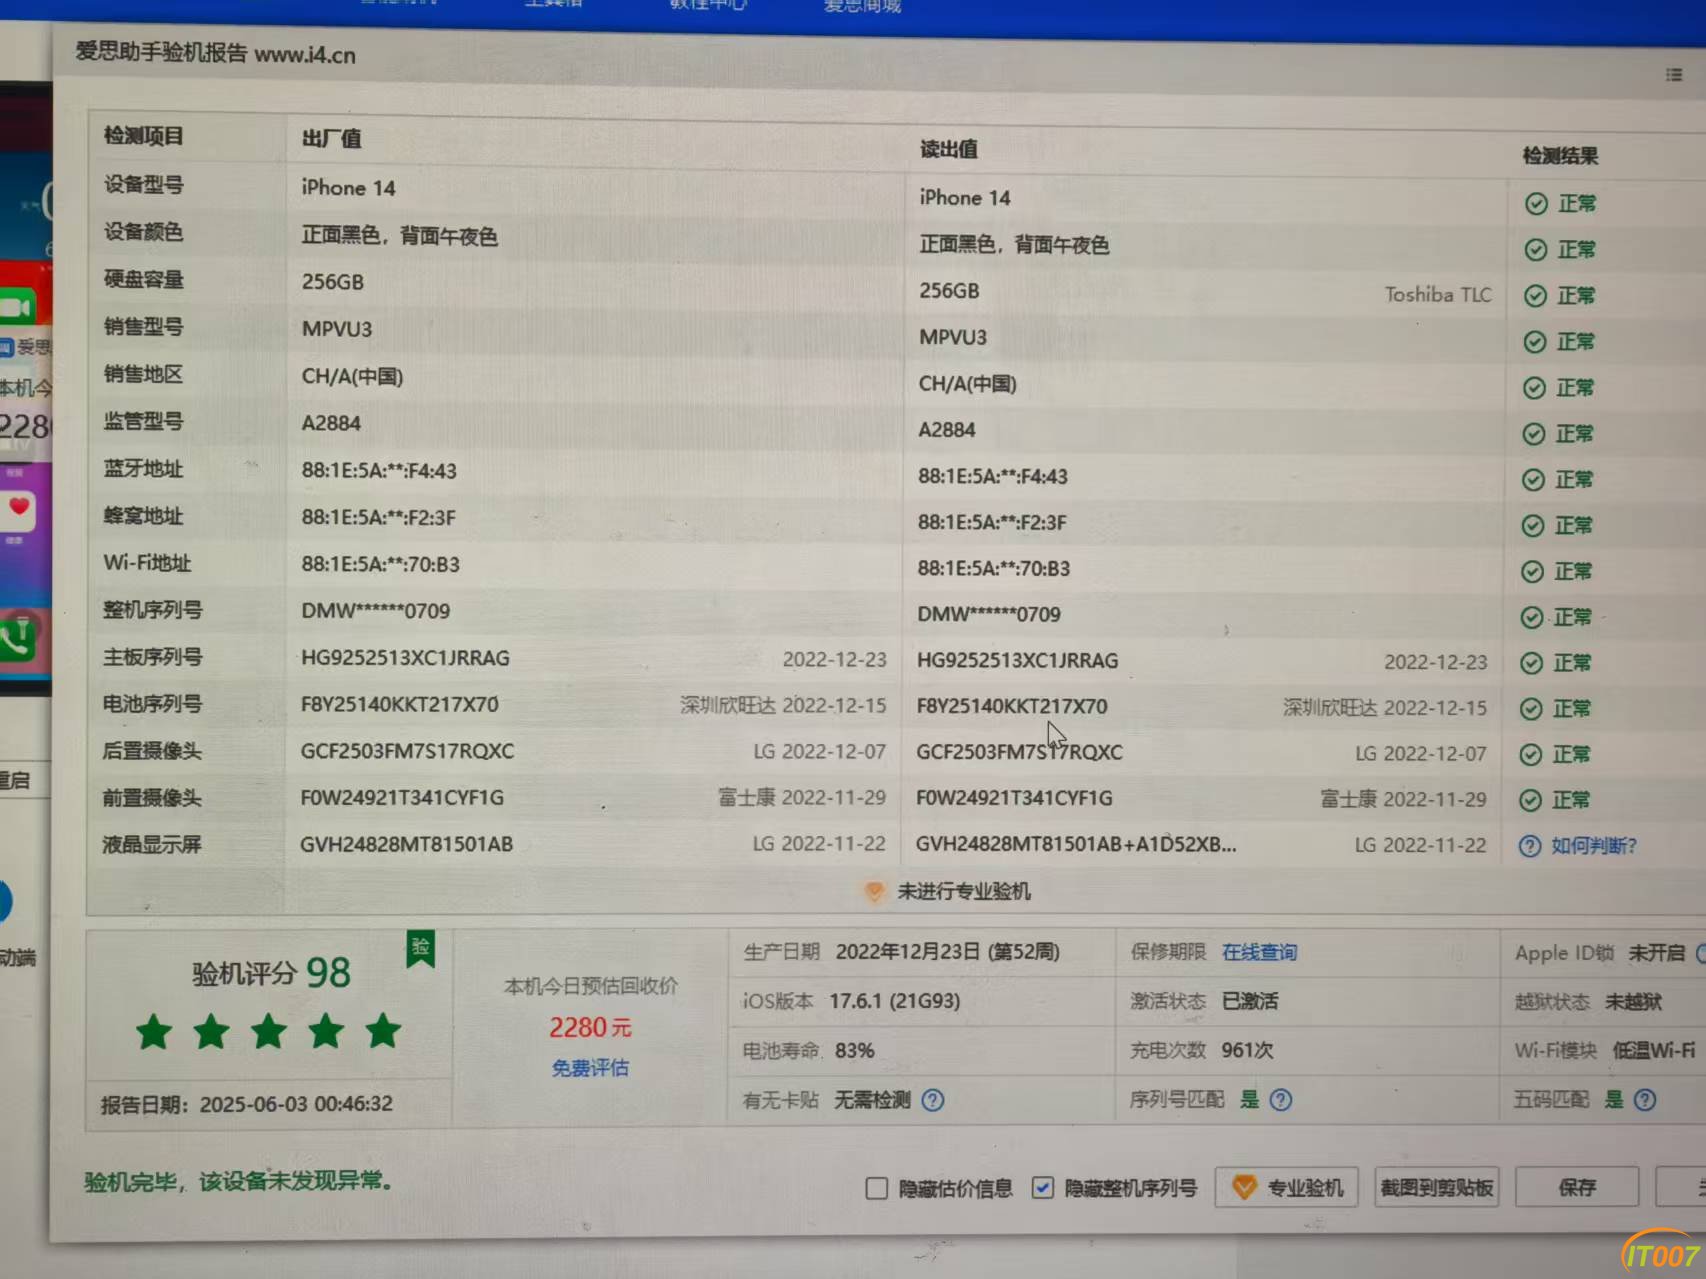Click the 充电次数 961次 value
The width and height of the screenshot is (1706, 1279).
click(1248, 1050)
